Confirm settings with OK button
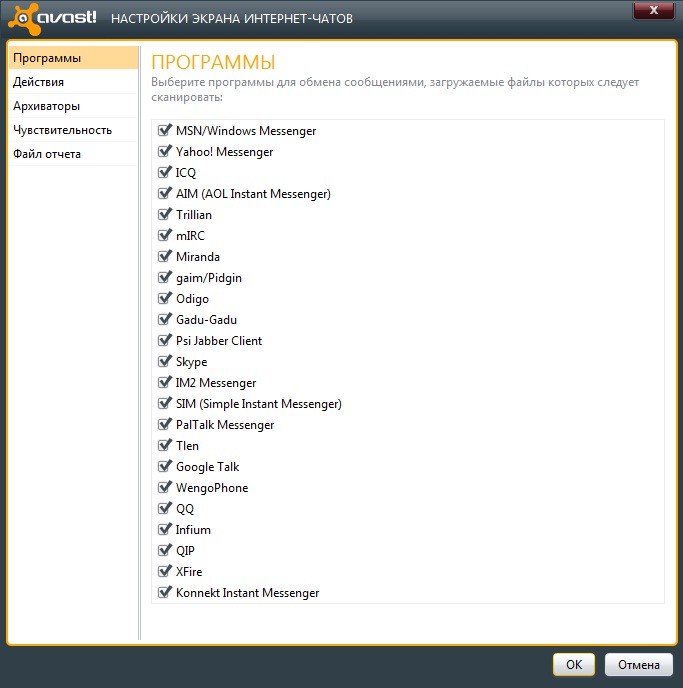The width and height of the screenshot is (683, 688). click(574, 664)
